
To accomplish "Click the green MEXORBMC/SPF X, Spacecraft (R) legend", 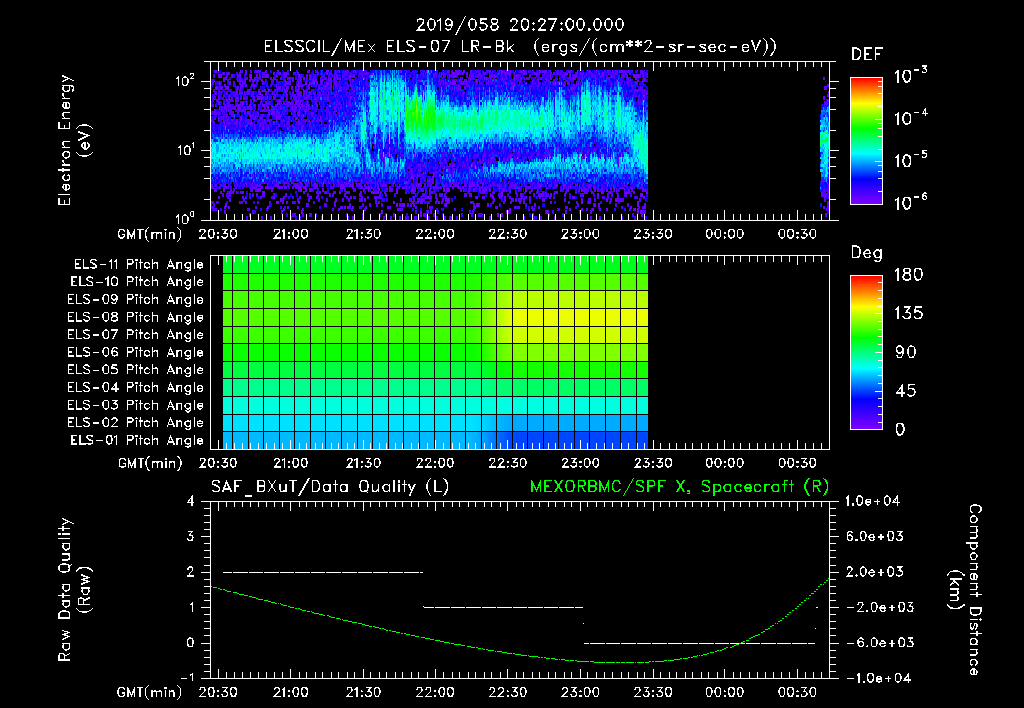I will (x=679, y=487).
